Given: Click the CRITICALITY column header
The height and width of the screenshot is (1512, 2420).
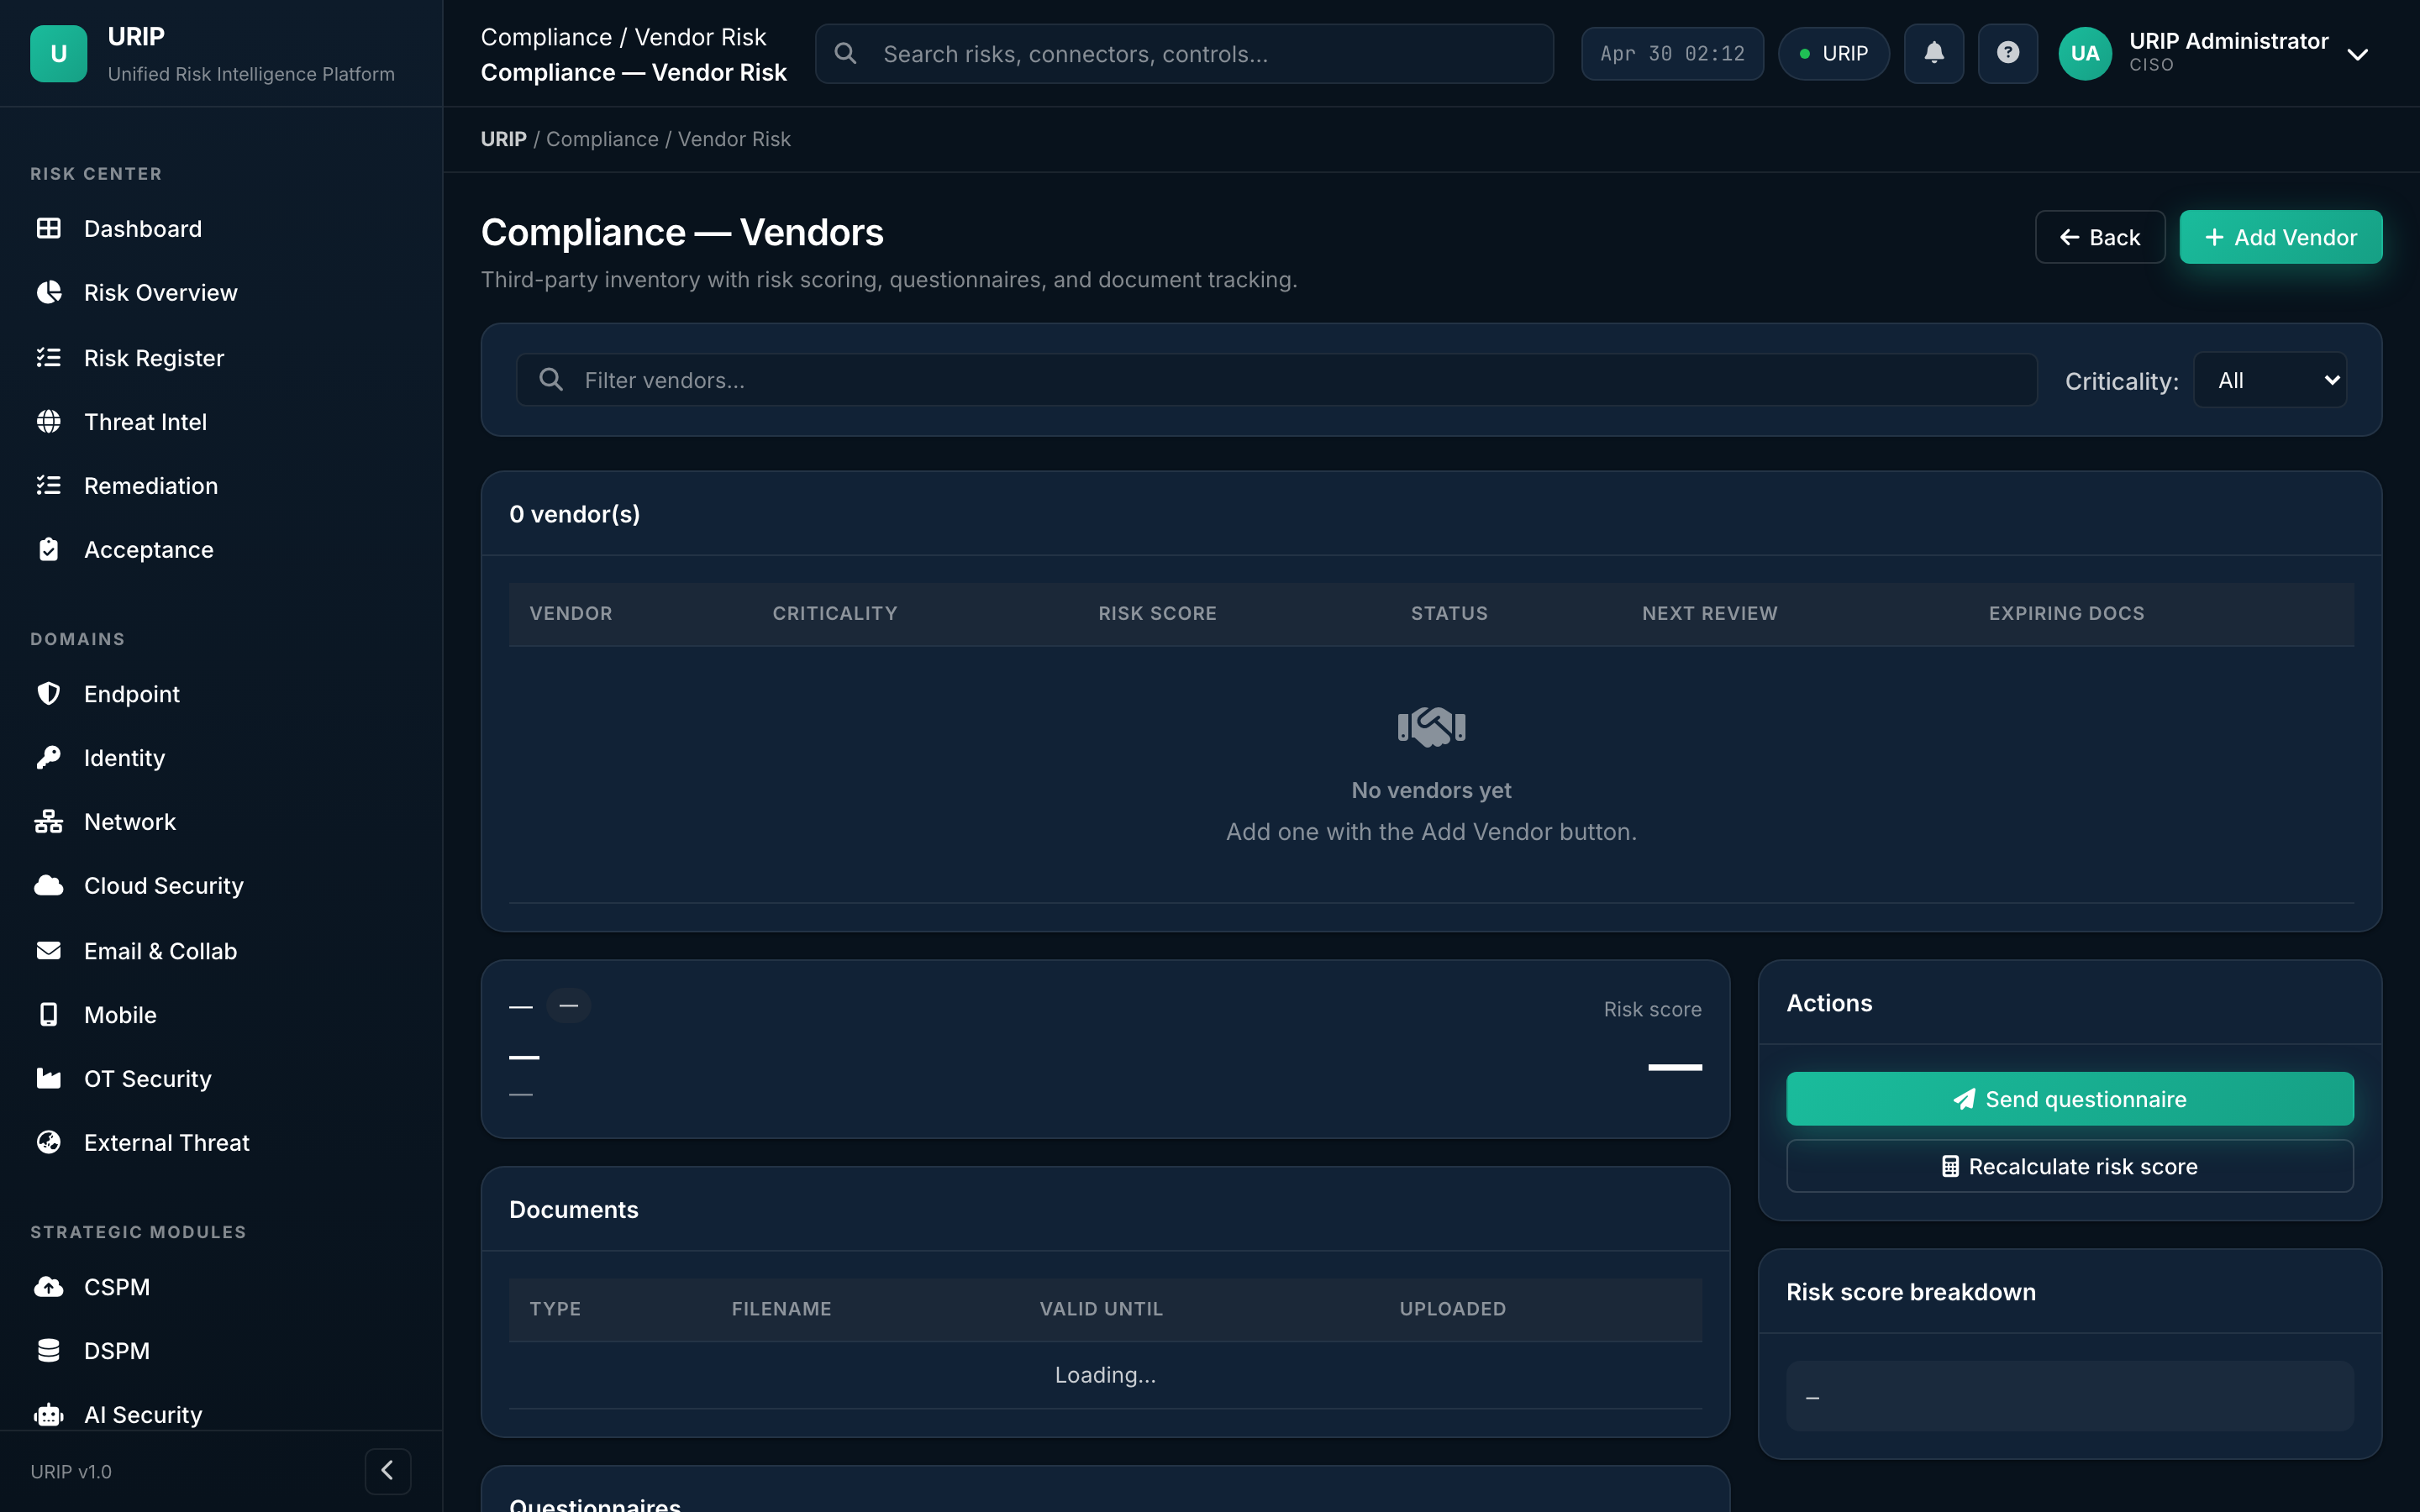Looking at the screenshot, I should 835,613.
